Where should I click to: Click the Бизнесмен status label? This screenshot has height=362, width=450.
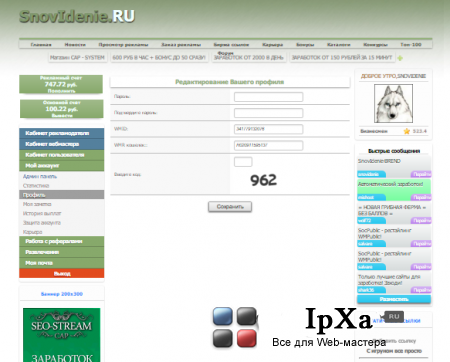374,131
